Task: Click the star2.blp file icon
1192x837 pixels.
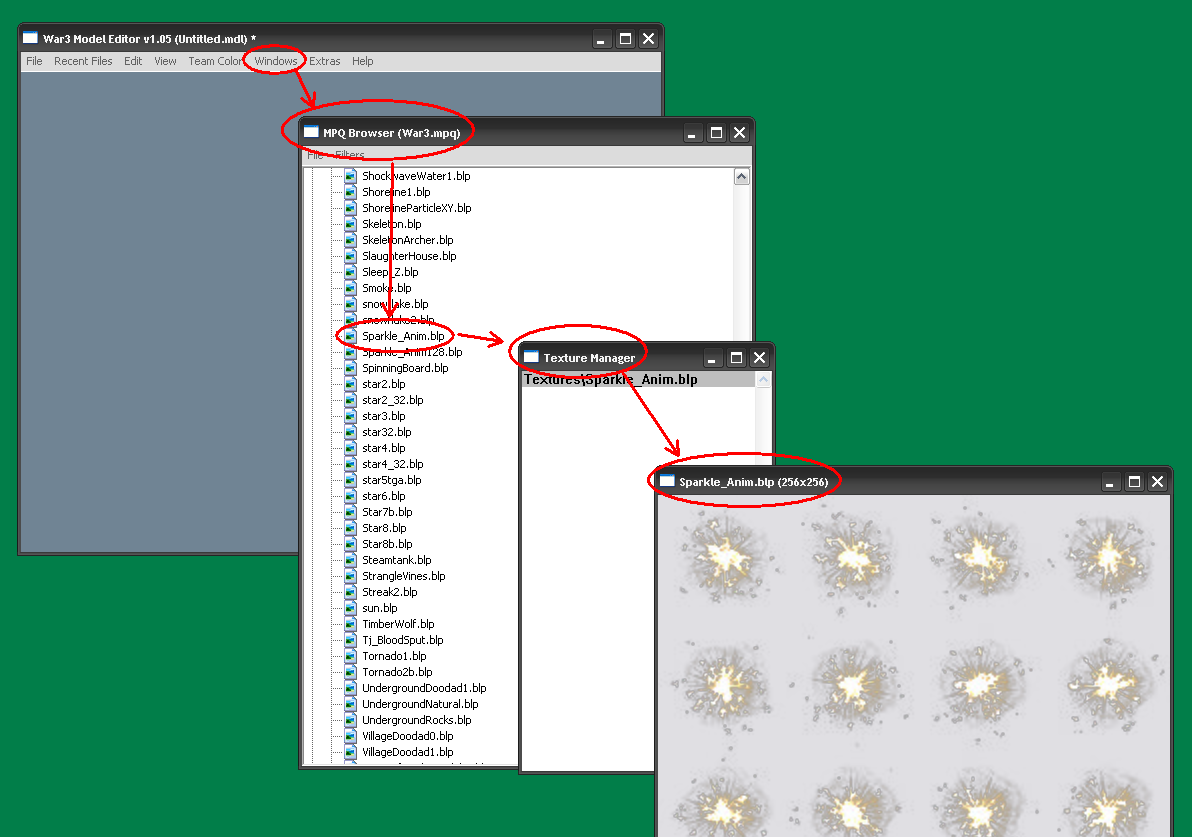Action: click(x=350, y=383)
